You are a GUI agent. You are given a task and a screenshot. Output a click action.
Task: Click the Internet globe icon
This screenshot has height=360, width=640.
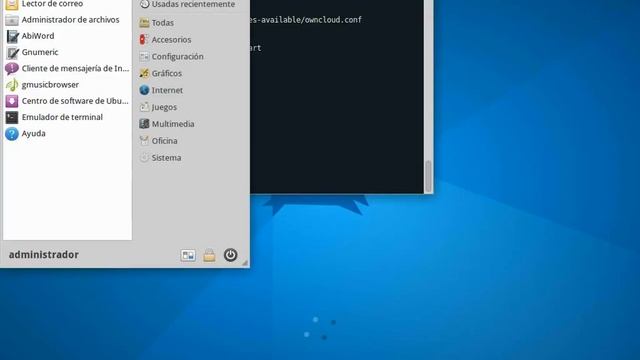144,90
